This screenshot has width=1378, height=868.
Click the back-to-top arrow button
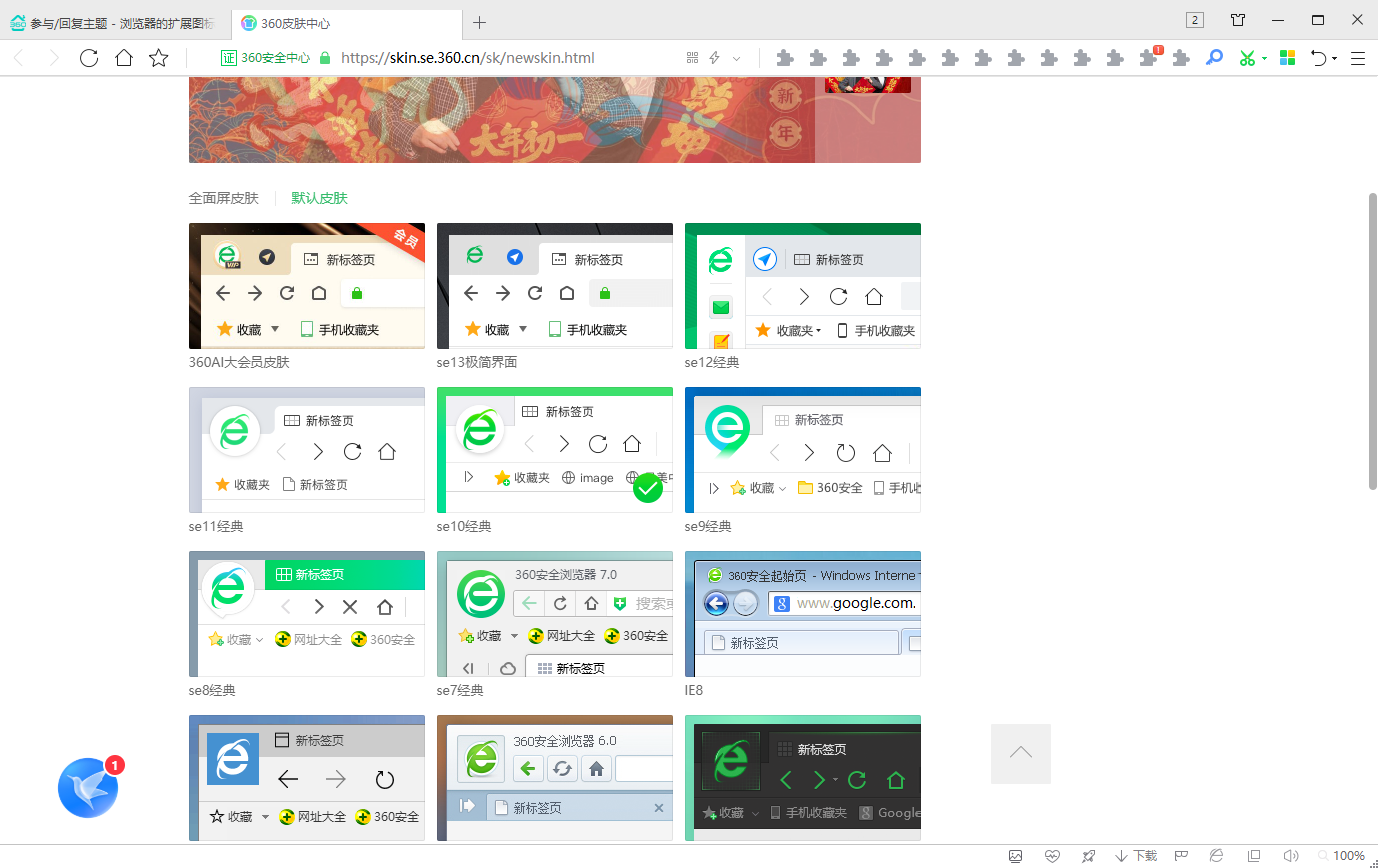pyautogui.click(x=1020, y=753)
